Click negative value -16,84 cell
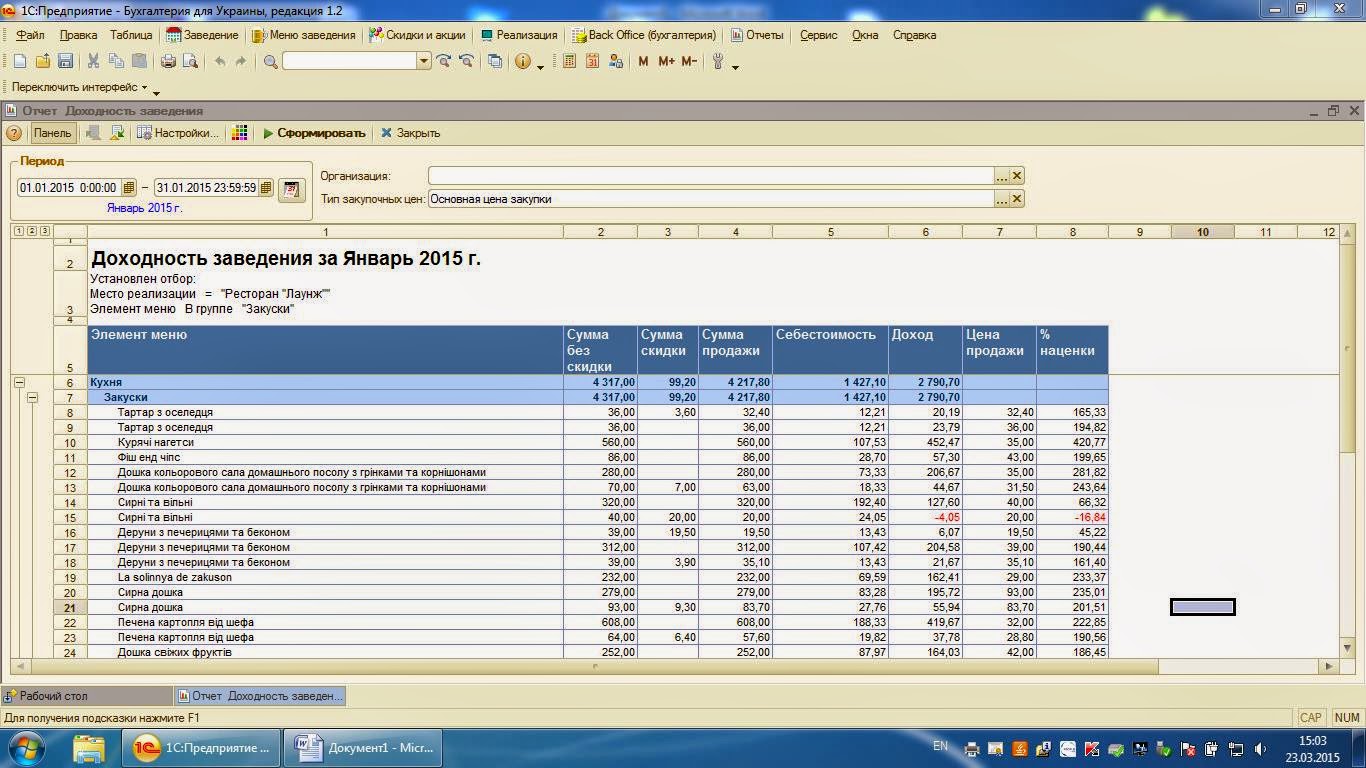The height and width of the screenshot is (768, 1366). coord(1072,517)
